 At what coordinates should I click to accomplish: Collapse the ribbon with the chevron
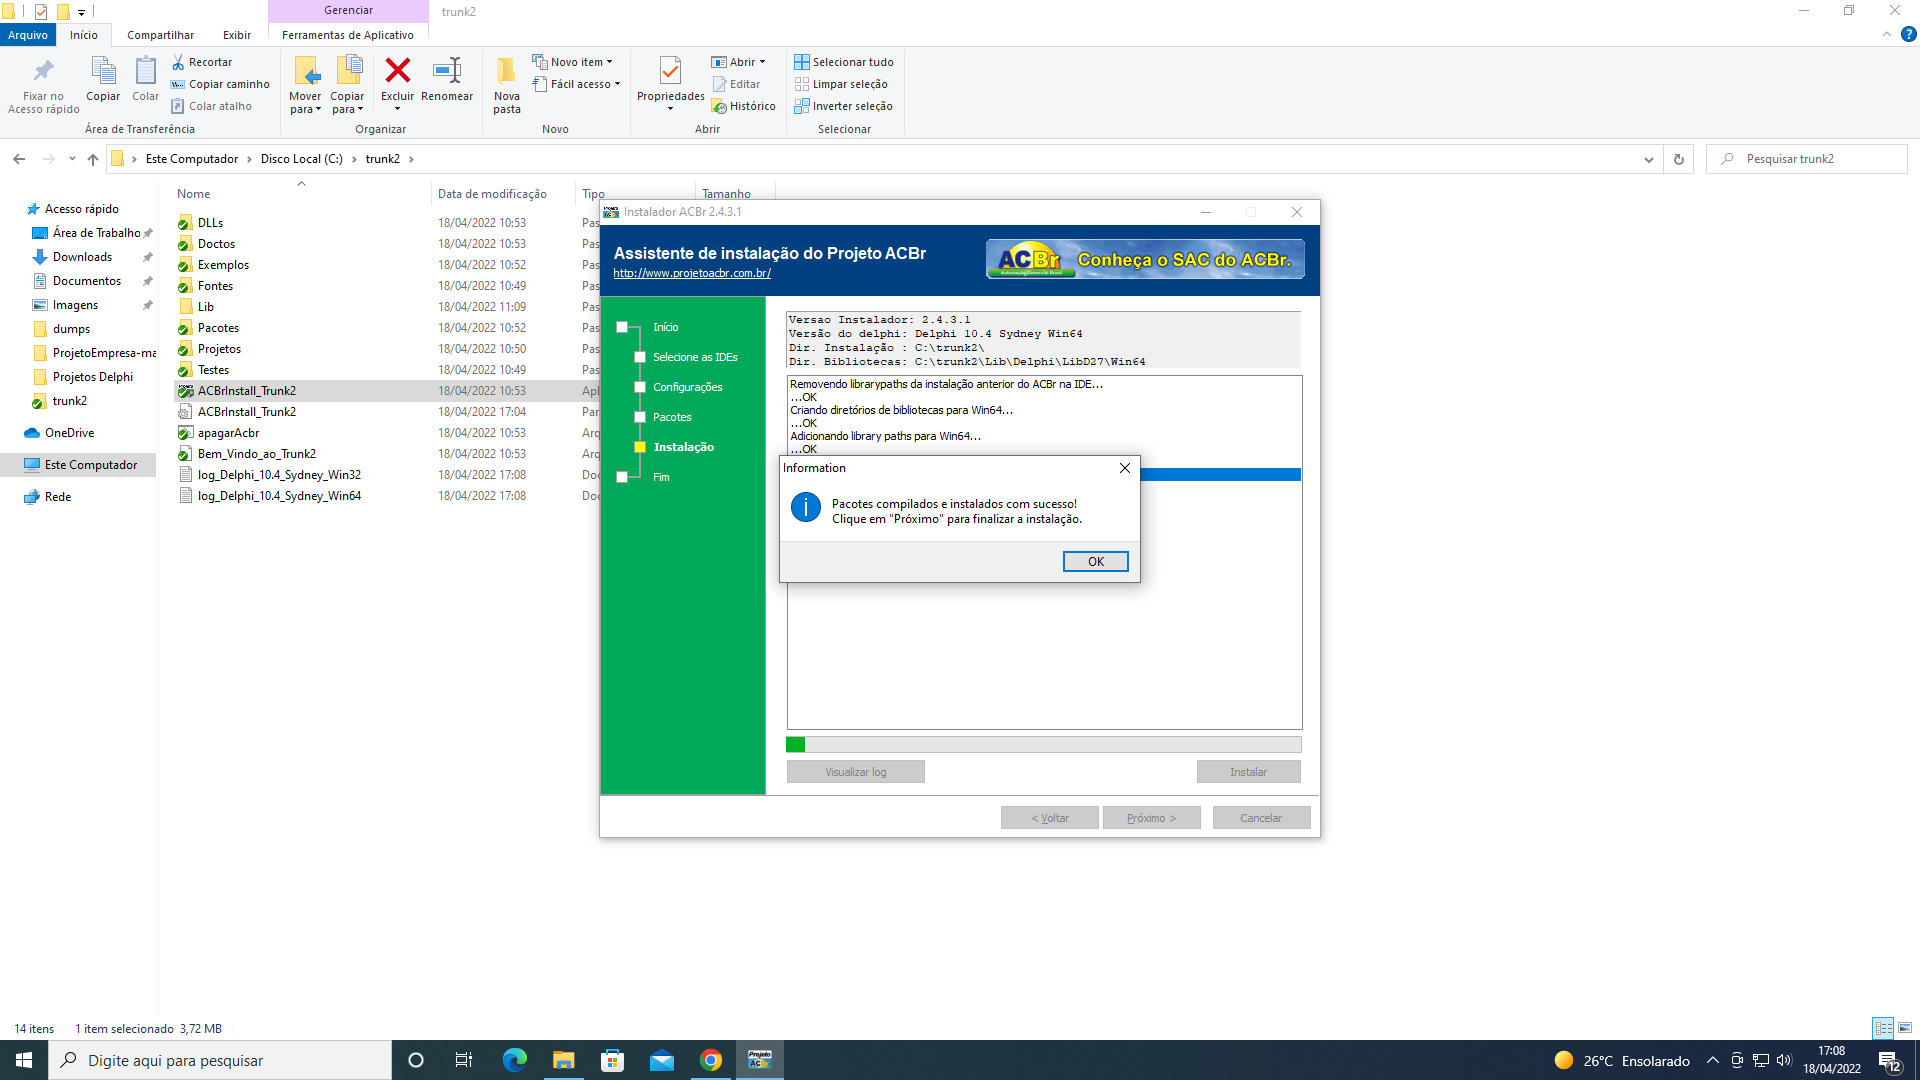(1887, 34)
